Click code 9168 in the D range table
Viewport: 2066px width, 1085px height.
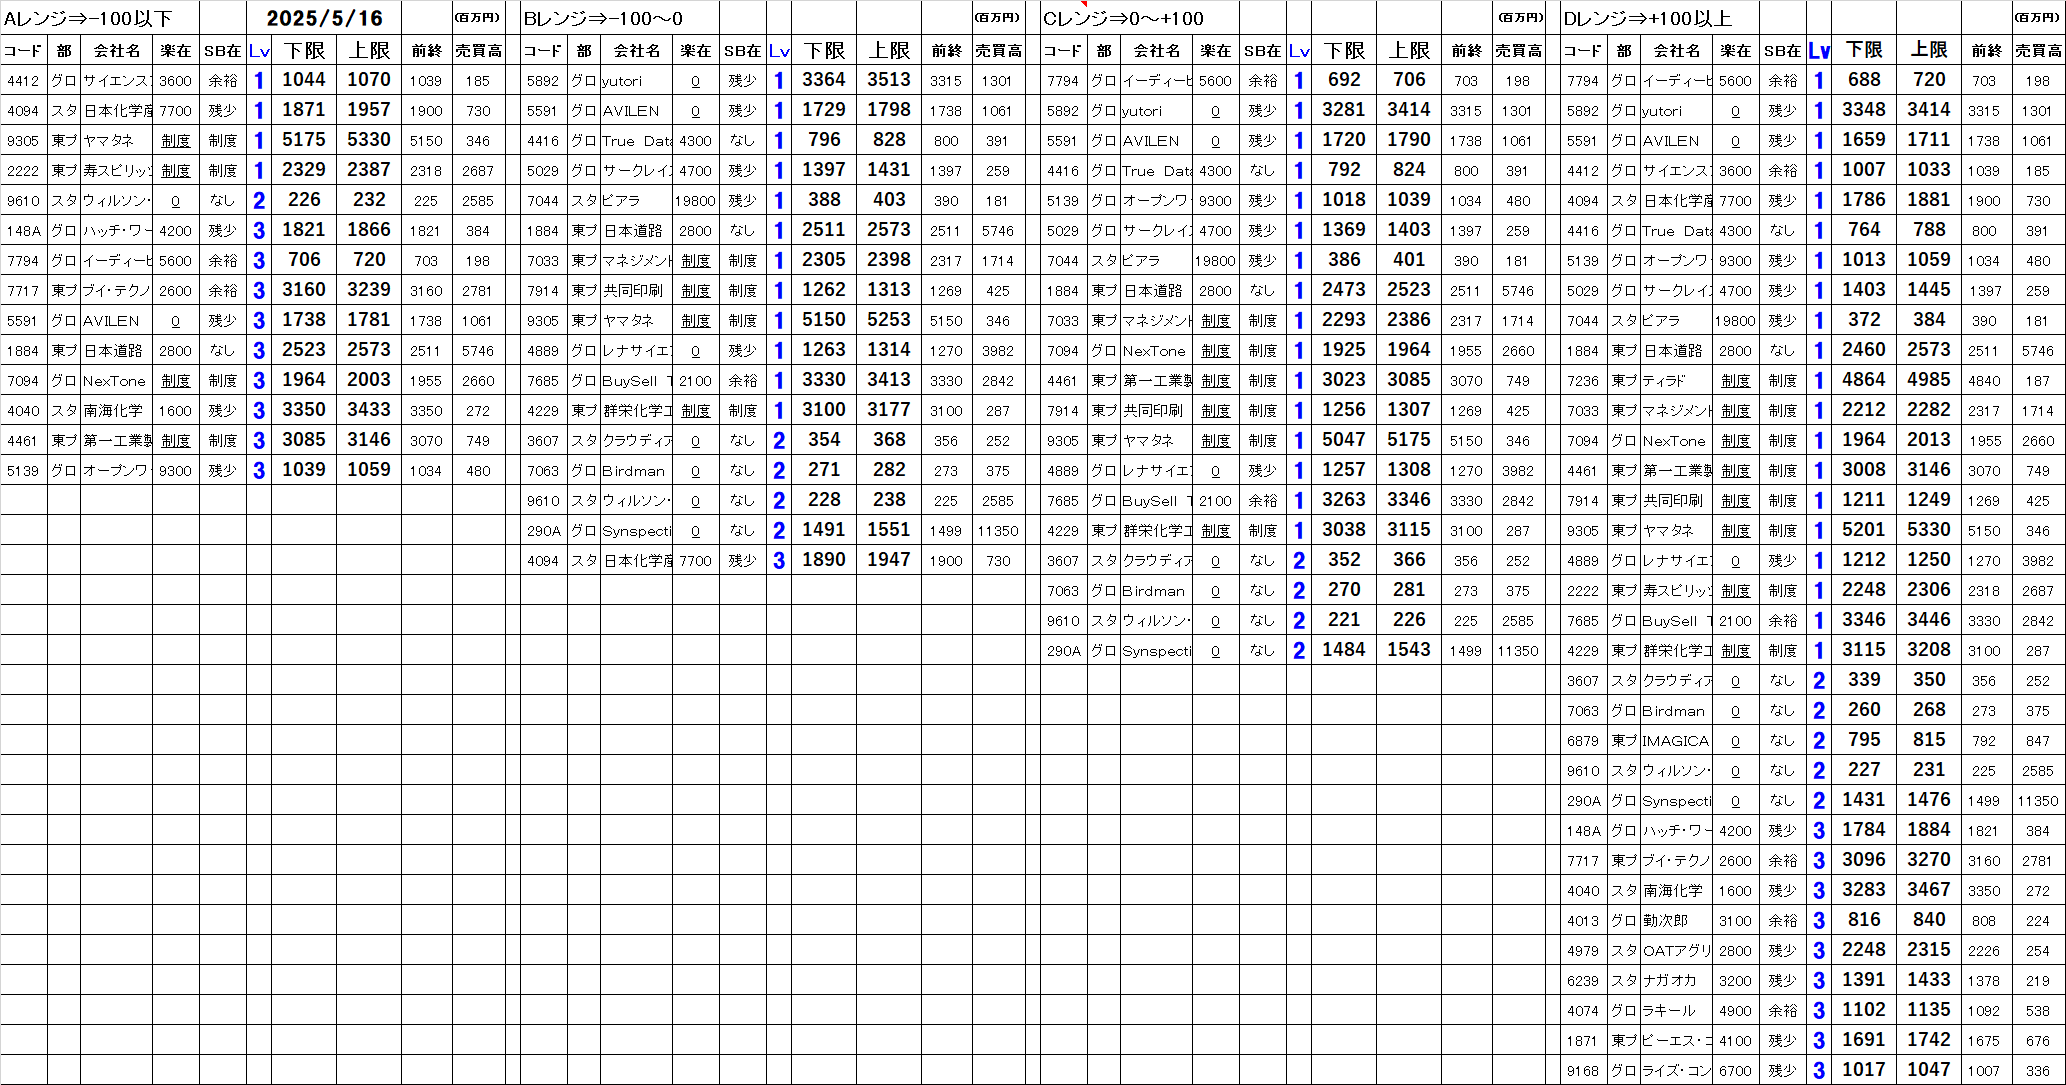(x=1583, y=1071)
